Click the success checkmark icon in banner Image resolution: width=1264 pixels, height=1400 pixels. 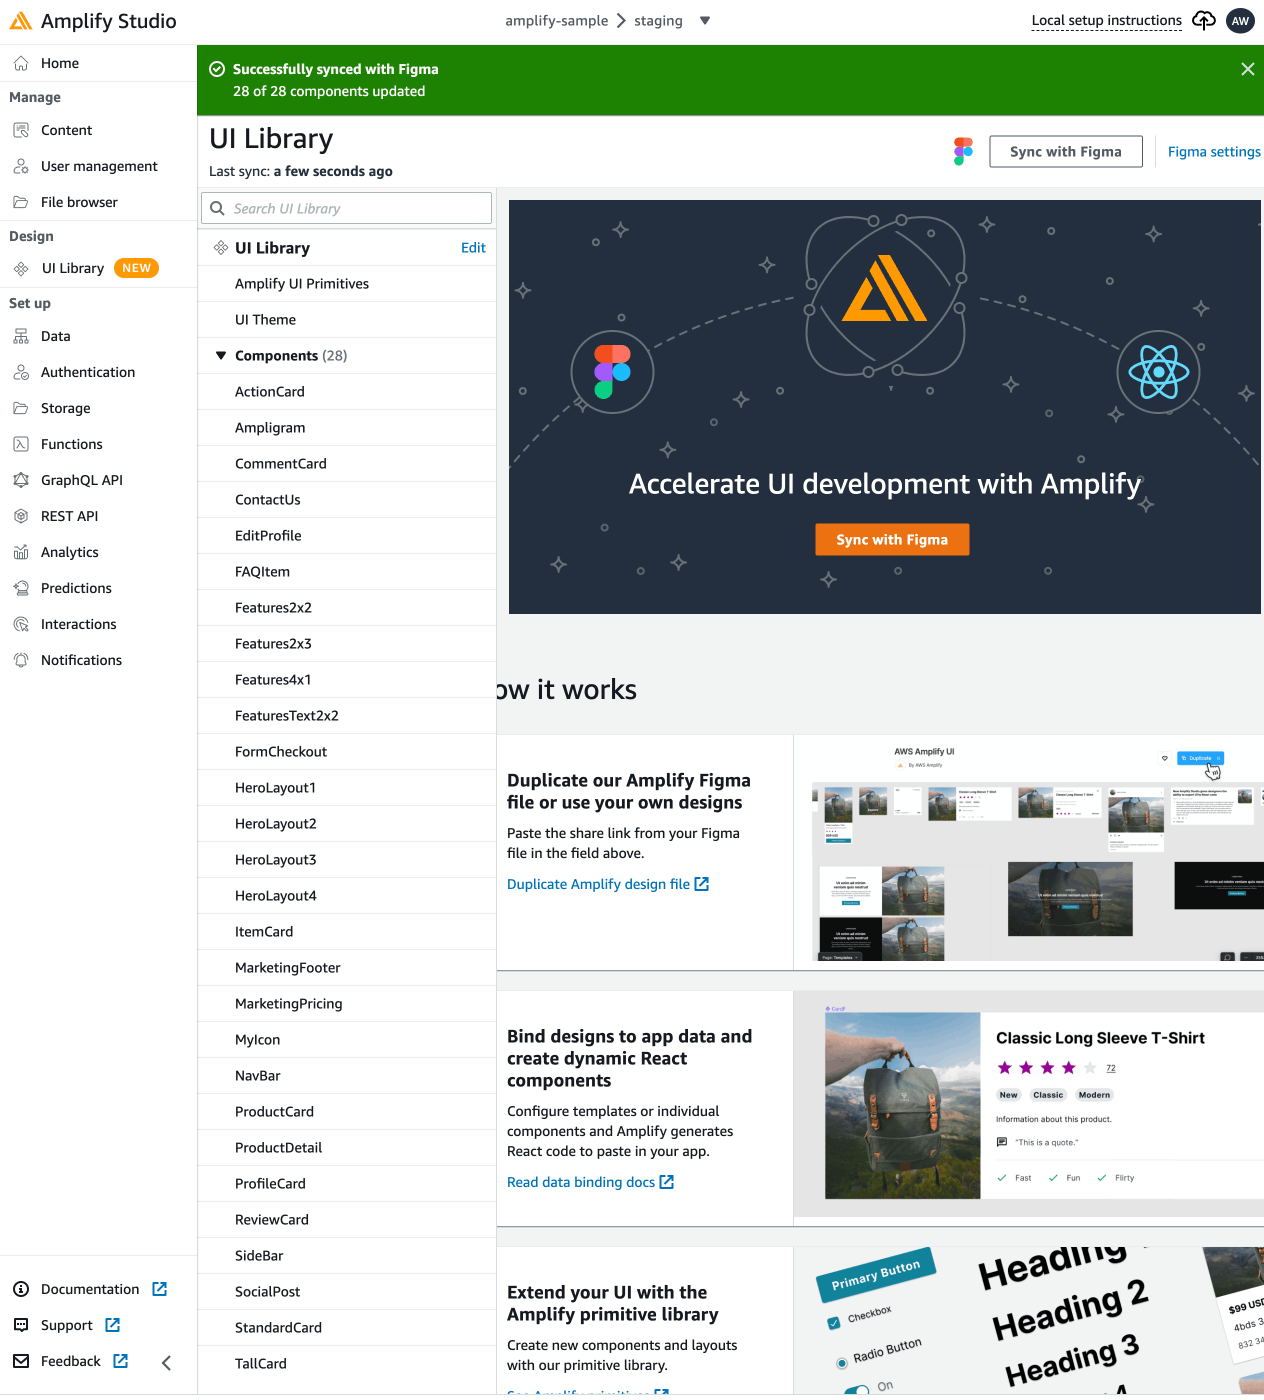coord(217,69)
